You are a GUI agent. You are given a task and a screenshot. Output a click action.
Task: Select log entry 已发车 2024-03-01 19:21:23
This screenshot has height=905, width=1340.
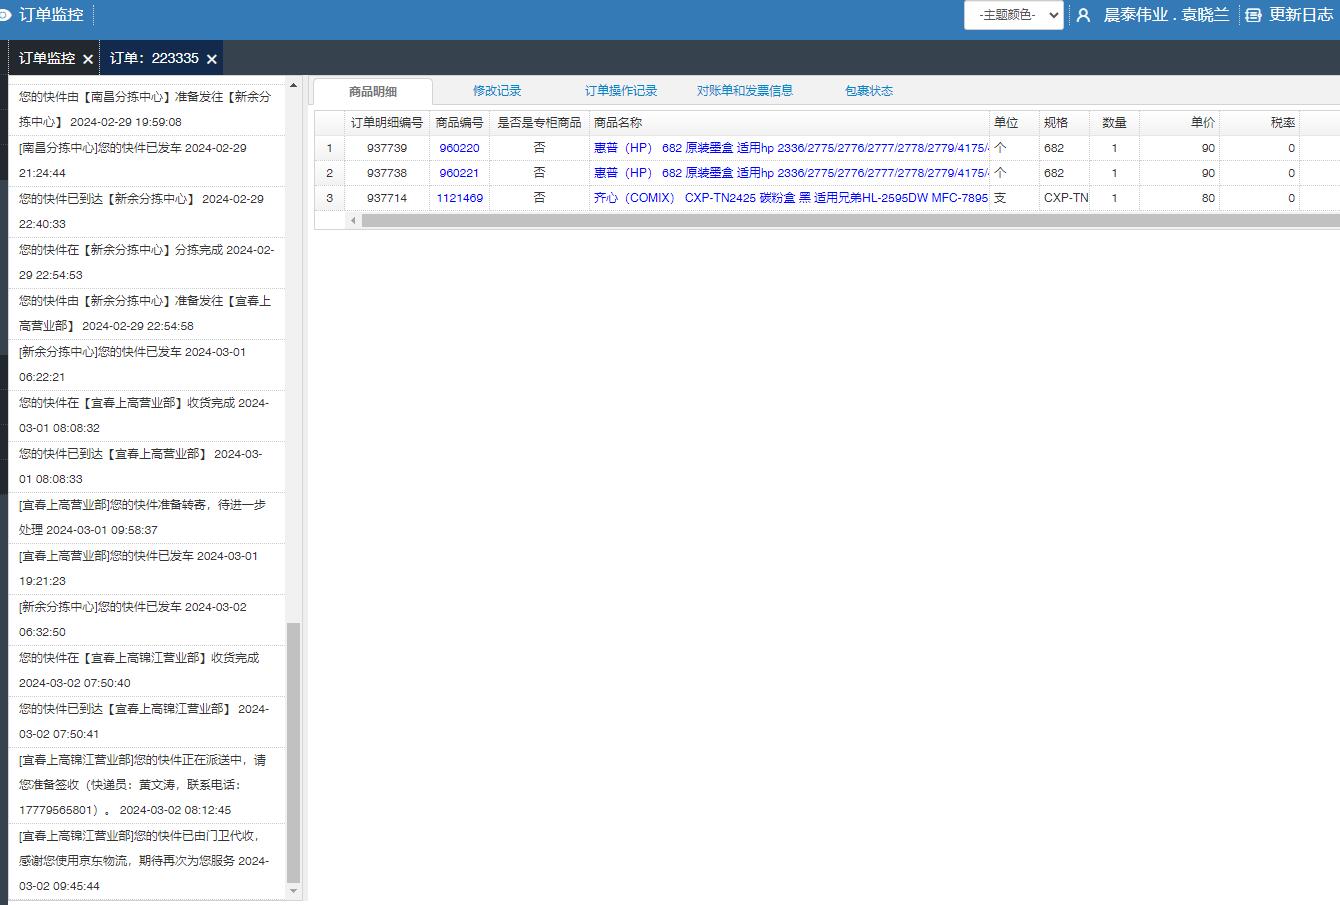tap(147, 568)
